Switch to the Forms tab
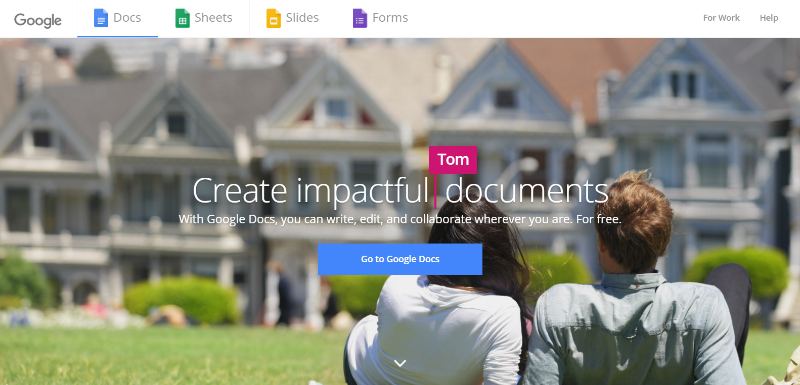The width and height of the screenshot is (800, 385). tap(380, 18)
